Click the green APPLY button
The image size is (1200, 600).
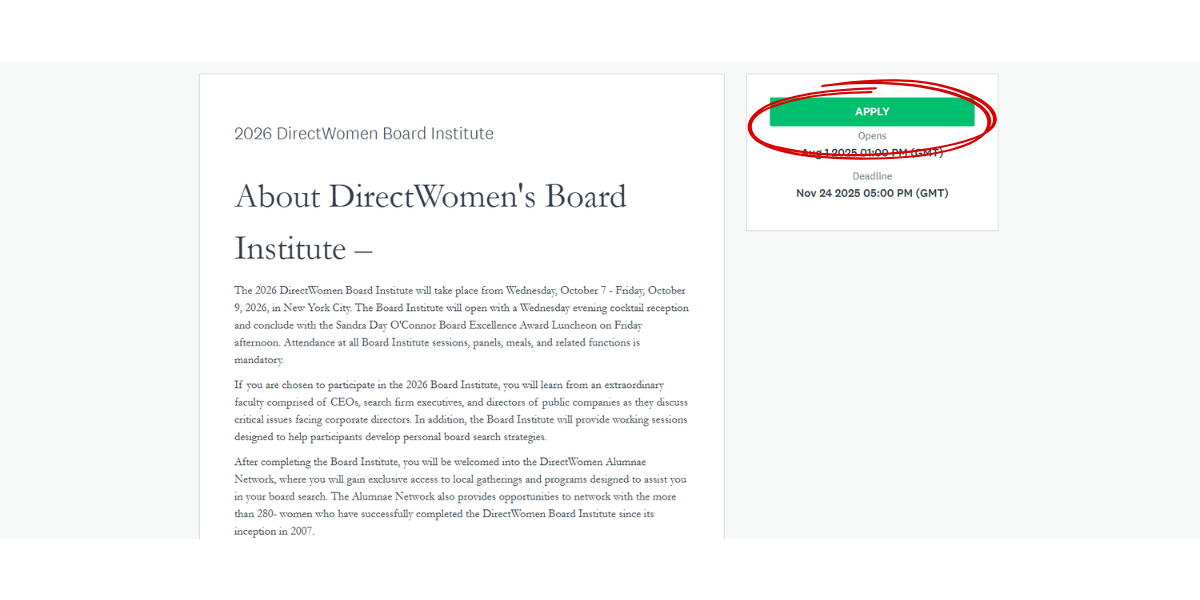pos(871,112)
